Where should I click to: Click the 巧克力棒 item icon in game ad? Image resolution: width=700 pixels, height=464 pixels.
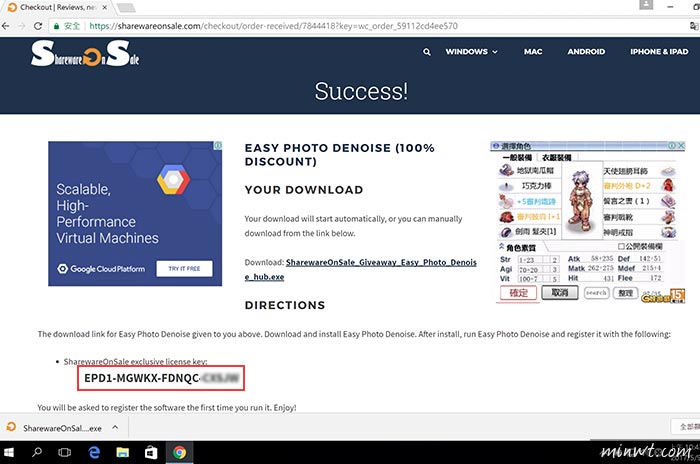506,186
